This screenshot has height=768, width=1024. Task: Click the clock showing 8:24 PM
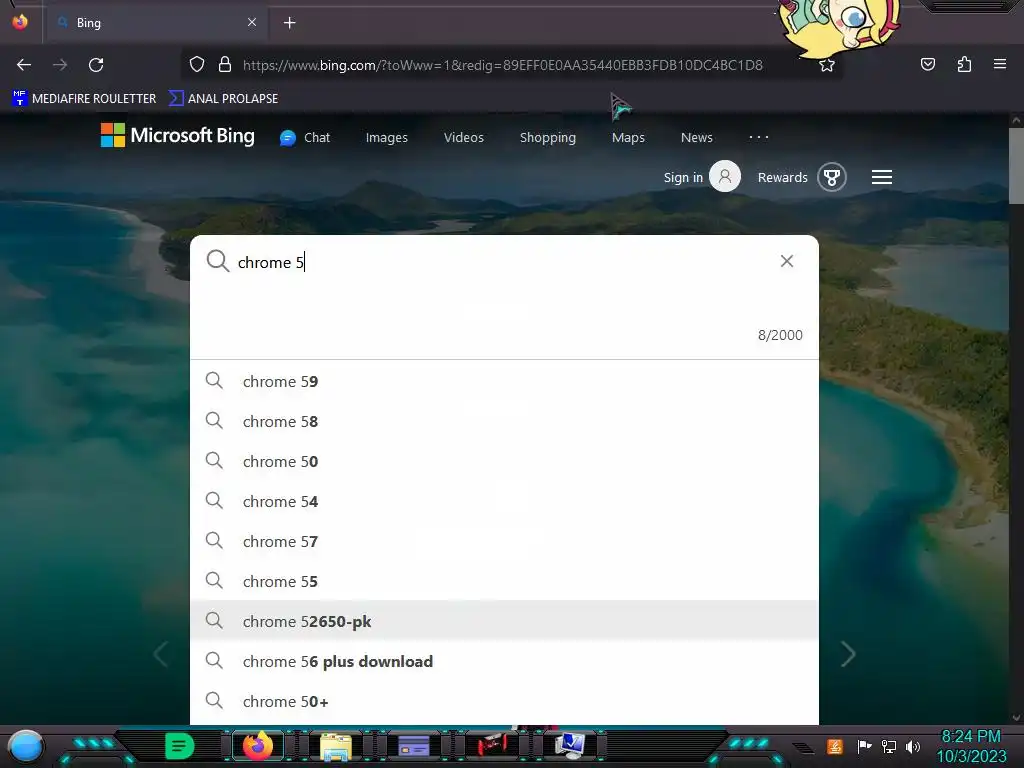971,737
